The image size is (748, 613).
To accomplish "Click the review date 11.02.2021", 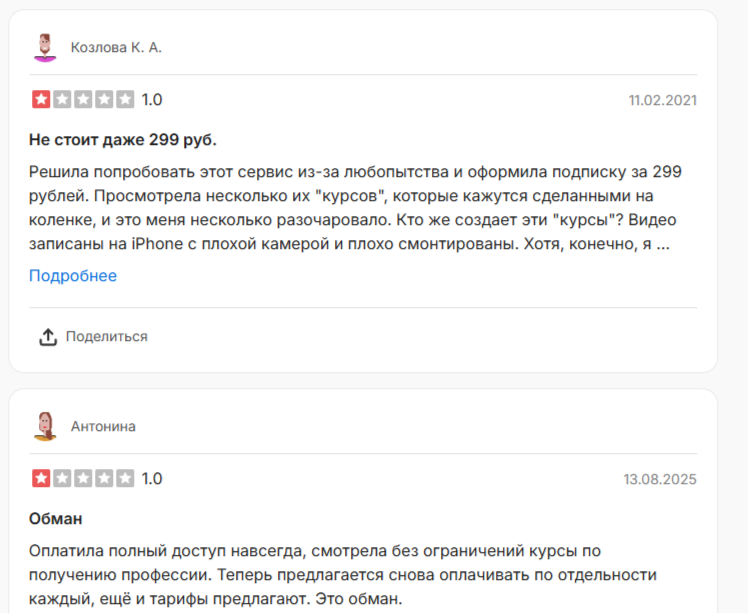I will click(662, 100).
